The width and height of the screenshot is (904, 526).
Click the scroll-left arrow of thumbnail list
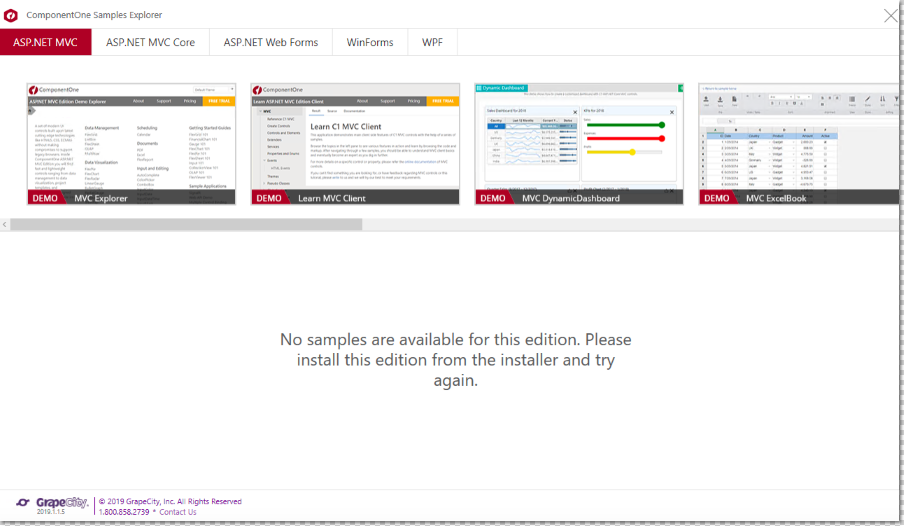coord(5,224)
